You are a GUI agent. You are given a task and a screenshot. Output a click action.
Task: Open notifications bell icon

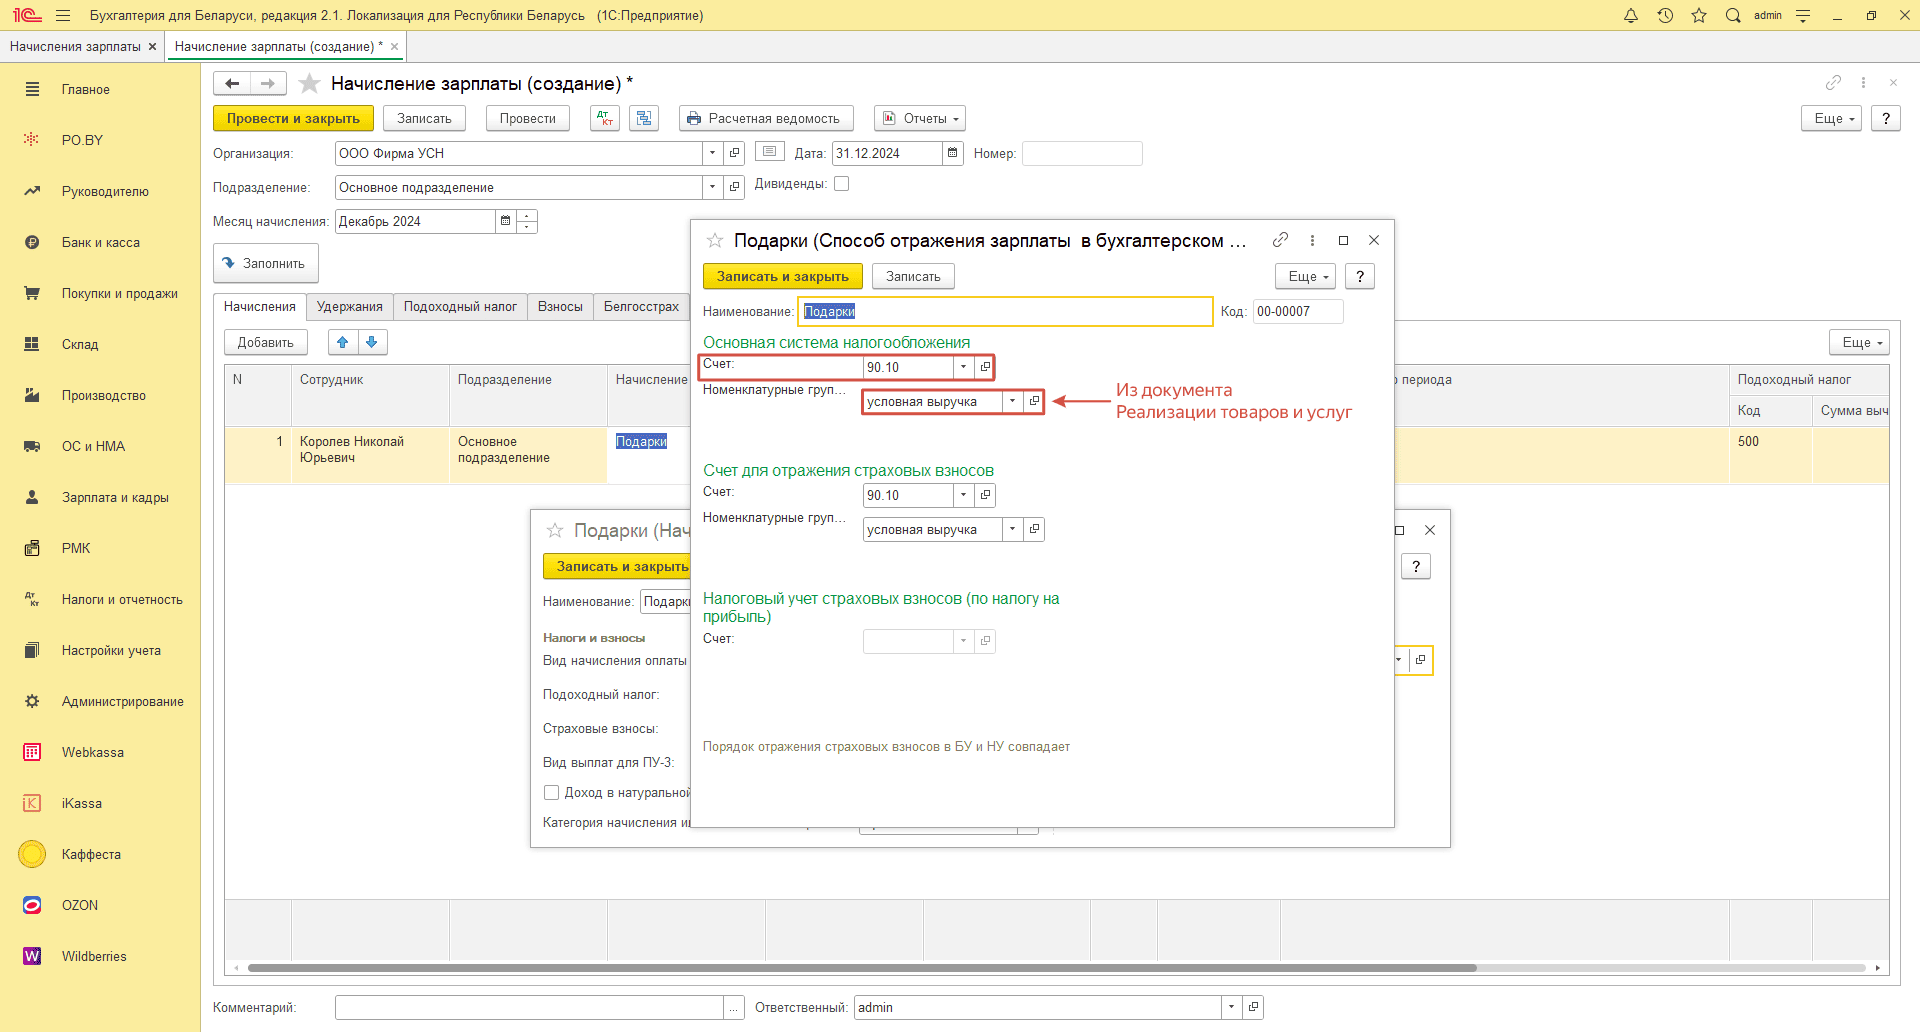point(1631,15)
